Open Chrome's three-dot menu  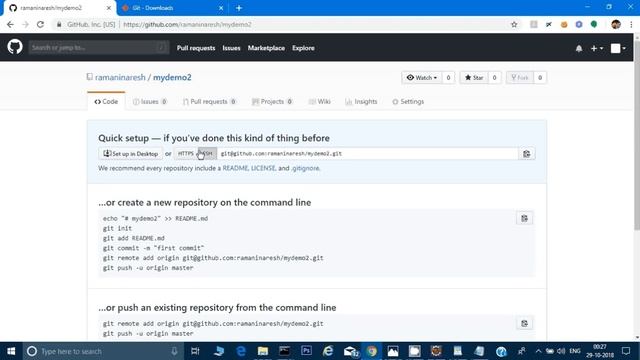(631, 24)
